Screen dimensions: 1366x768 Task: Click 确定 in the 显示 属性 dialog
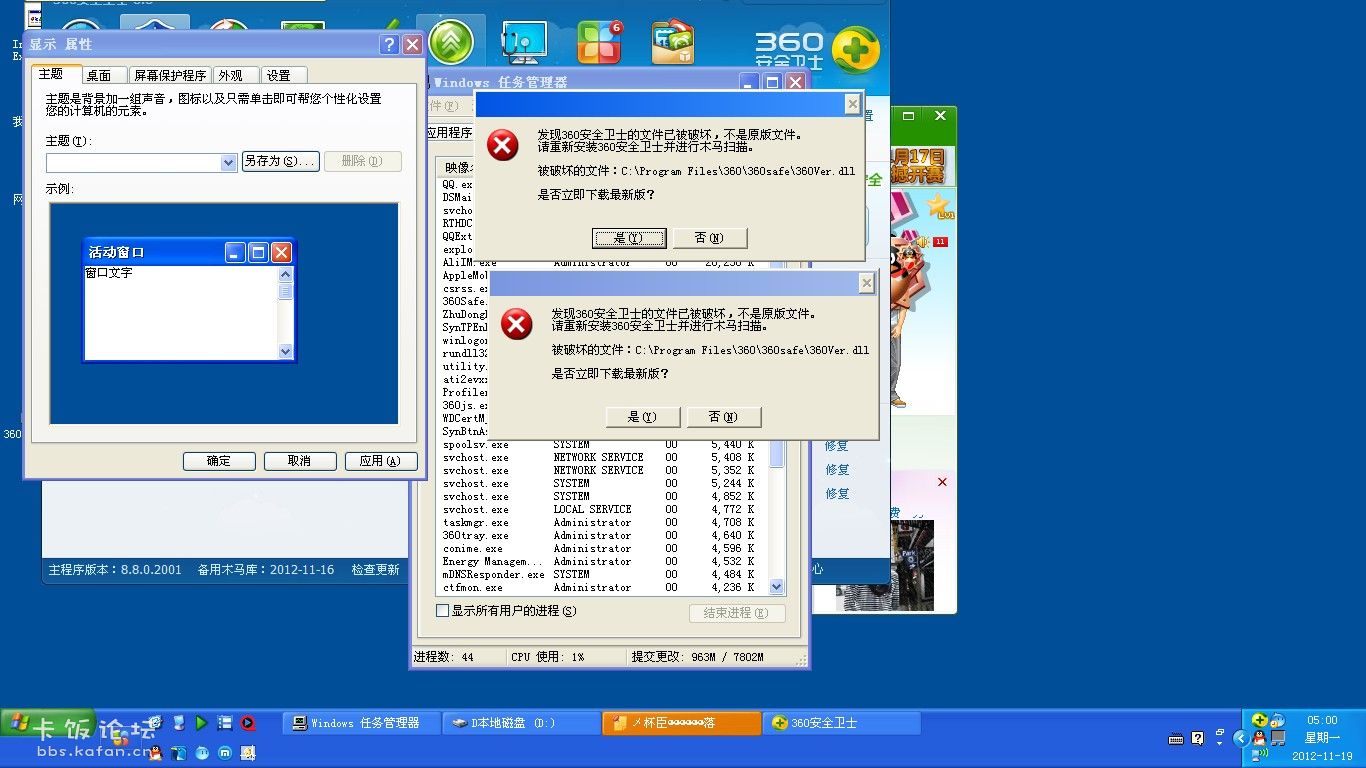(x=219, y=461)
